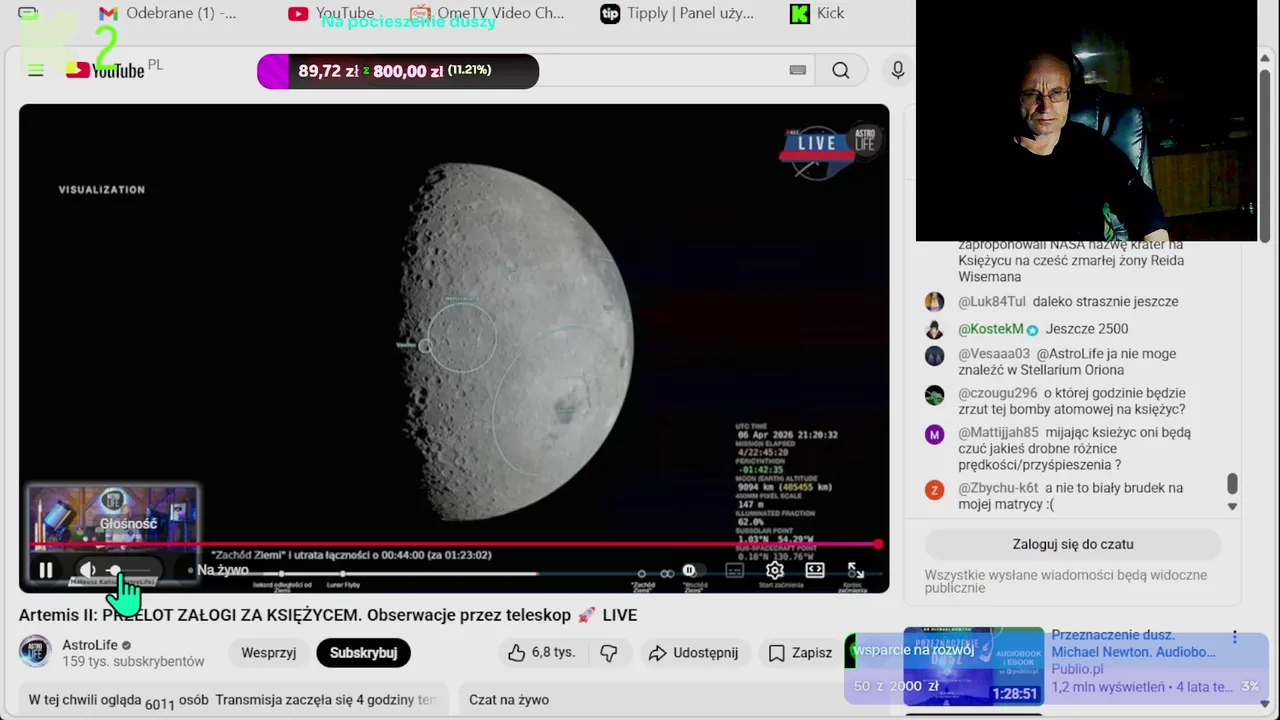Viewport: 1280px width, 720px height.
Task: Click the Subskrybuj button
Action: 363,653
